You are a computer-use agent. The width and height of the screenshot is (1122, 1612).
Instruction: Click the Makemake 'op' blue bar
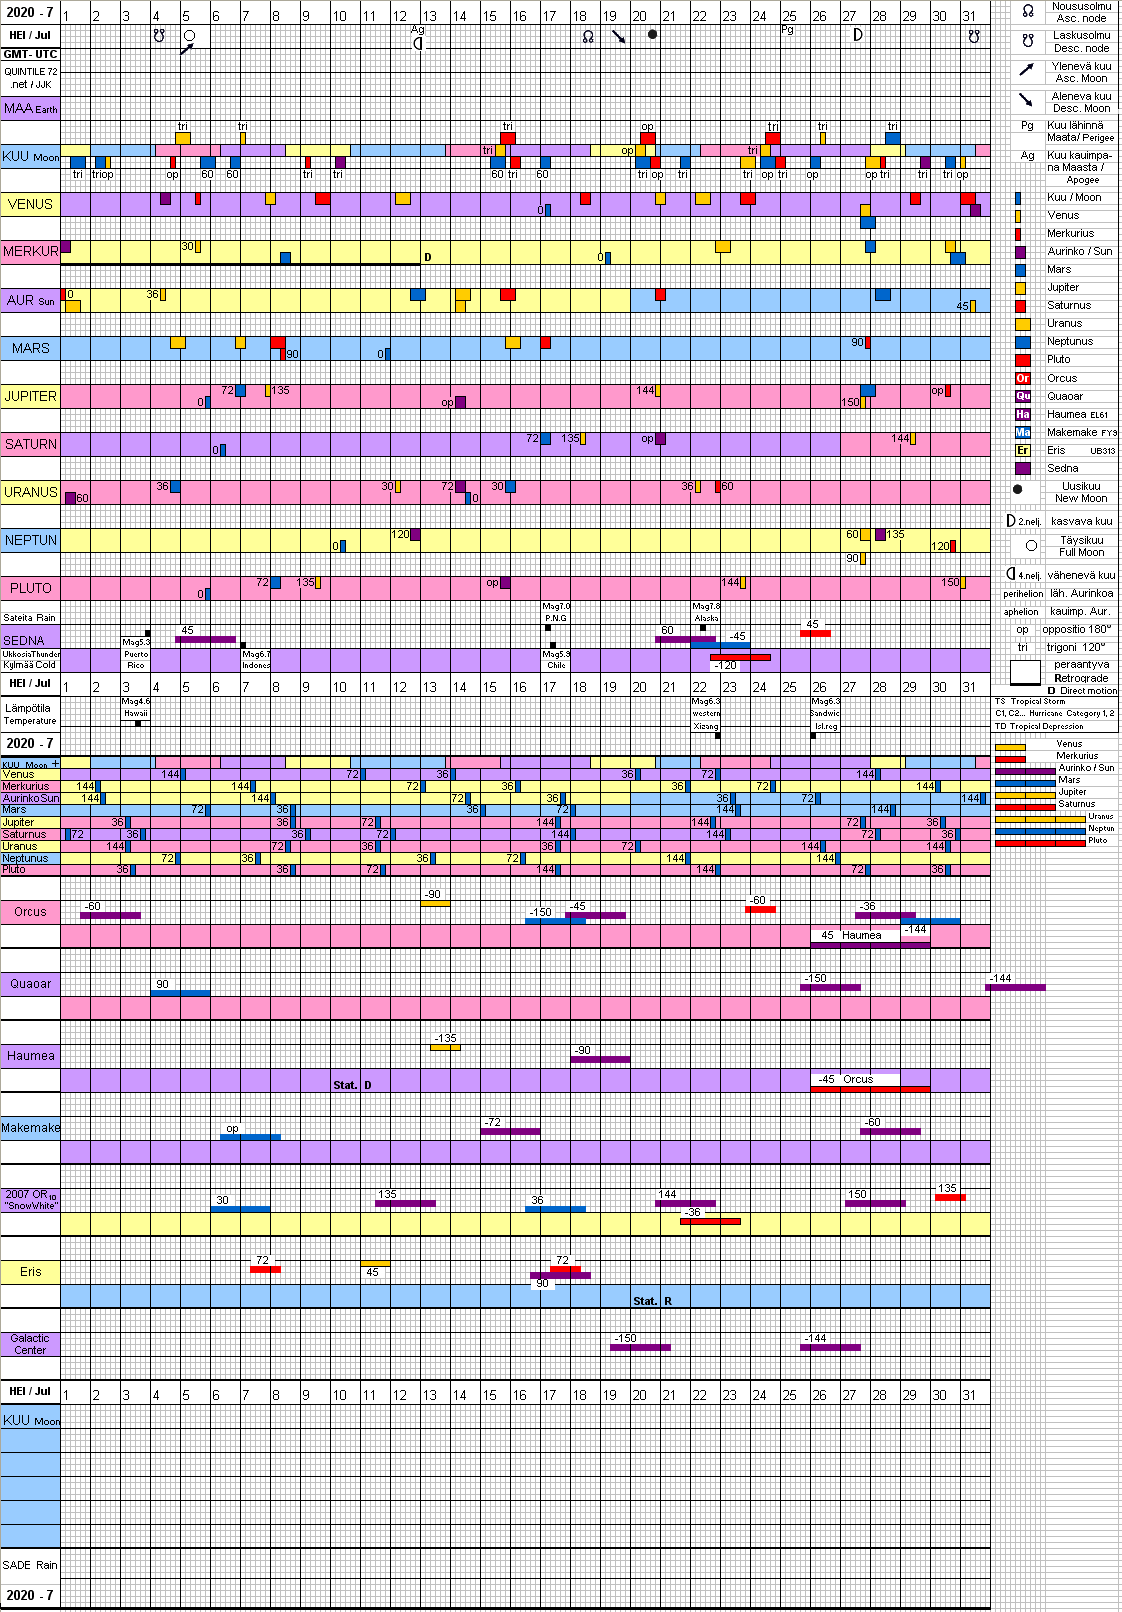pos(250,1137)
